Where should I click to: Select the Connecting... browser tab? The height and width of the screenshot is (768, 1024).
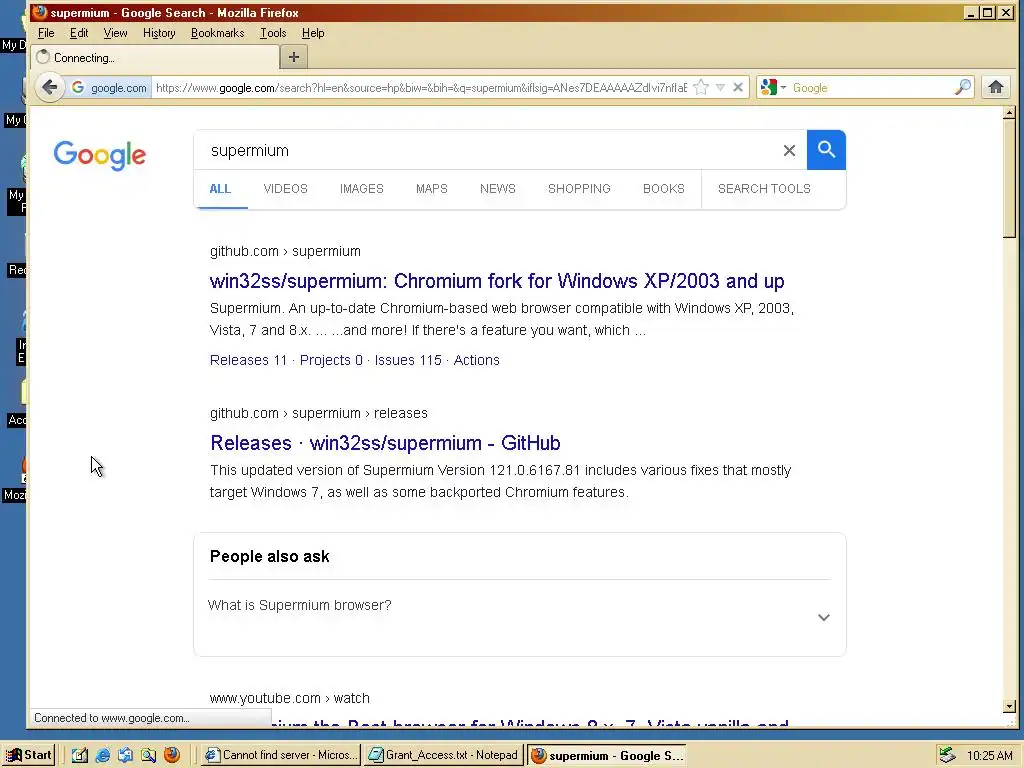pos(155,57)
